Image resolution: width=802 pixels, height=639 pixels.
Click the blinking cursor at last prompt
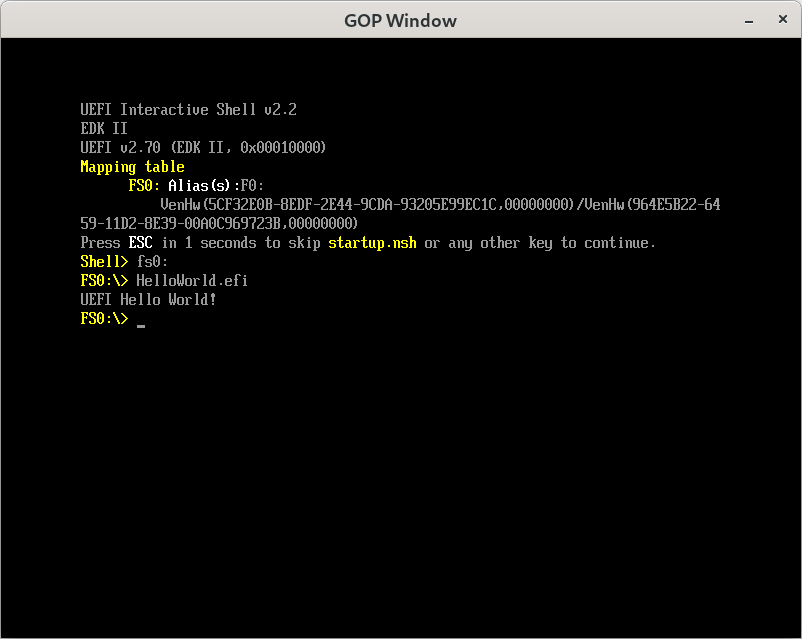[x=141, y=325]
